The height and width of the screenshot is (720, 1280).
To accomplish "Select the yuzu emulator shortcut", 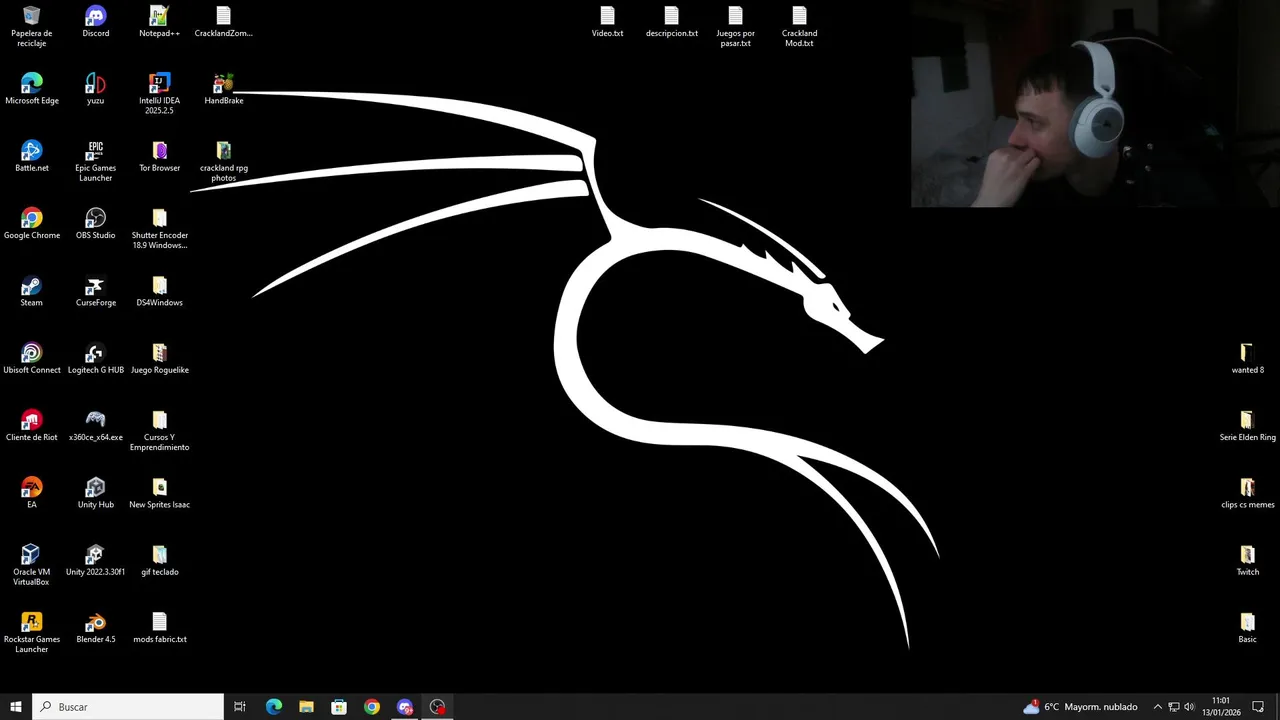I will (x=96, y=89).
